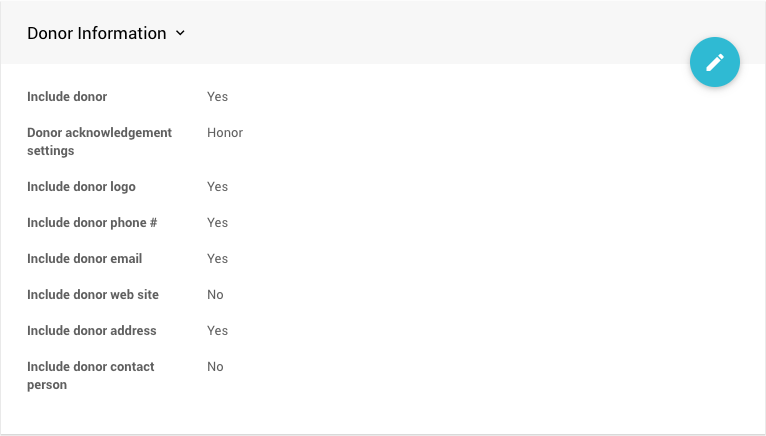Viewport: 766px width, 436px height.
Task: Click the Donor Information section title
Action: click(97, 33)
